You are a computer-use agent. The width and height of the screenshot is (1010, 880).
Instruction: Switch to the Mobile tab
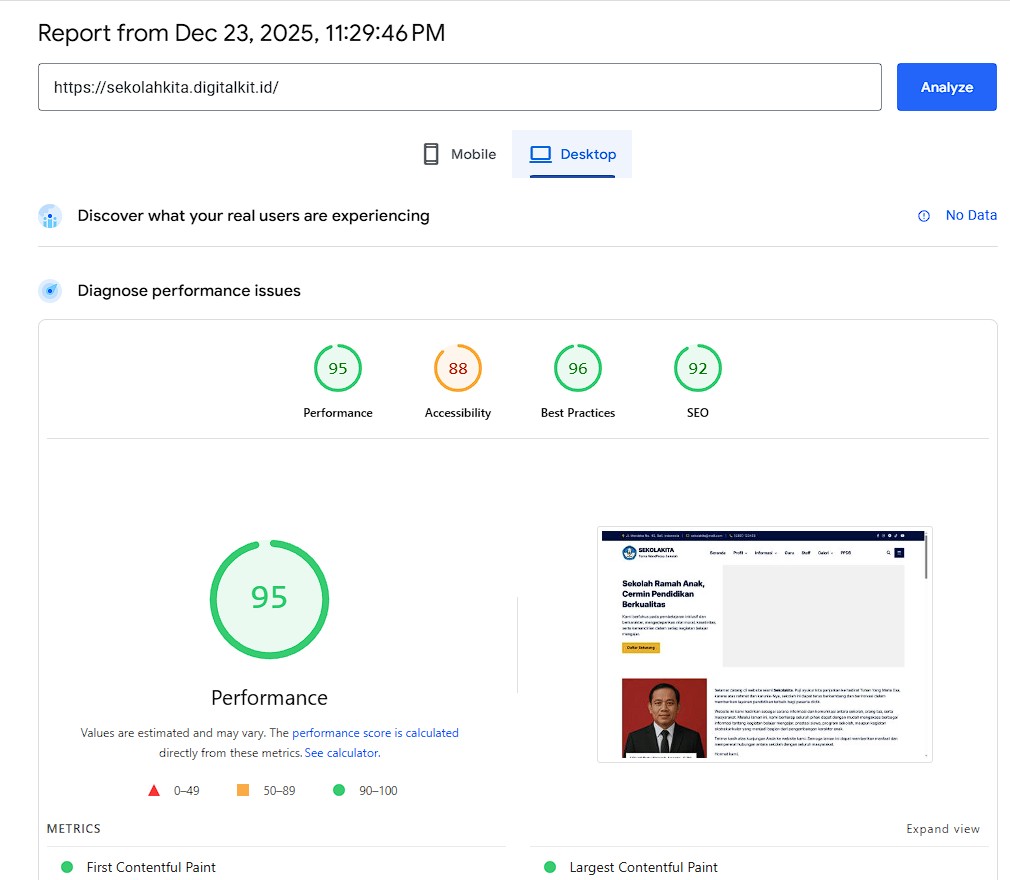coord(459,154)
